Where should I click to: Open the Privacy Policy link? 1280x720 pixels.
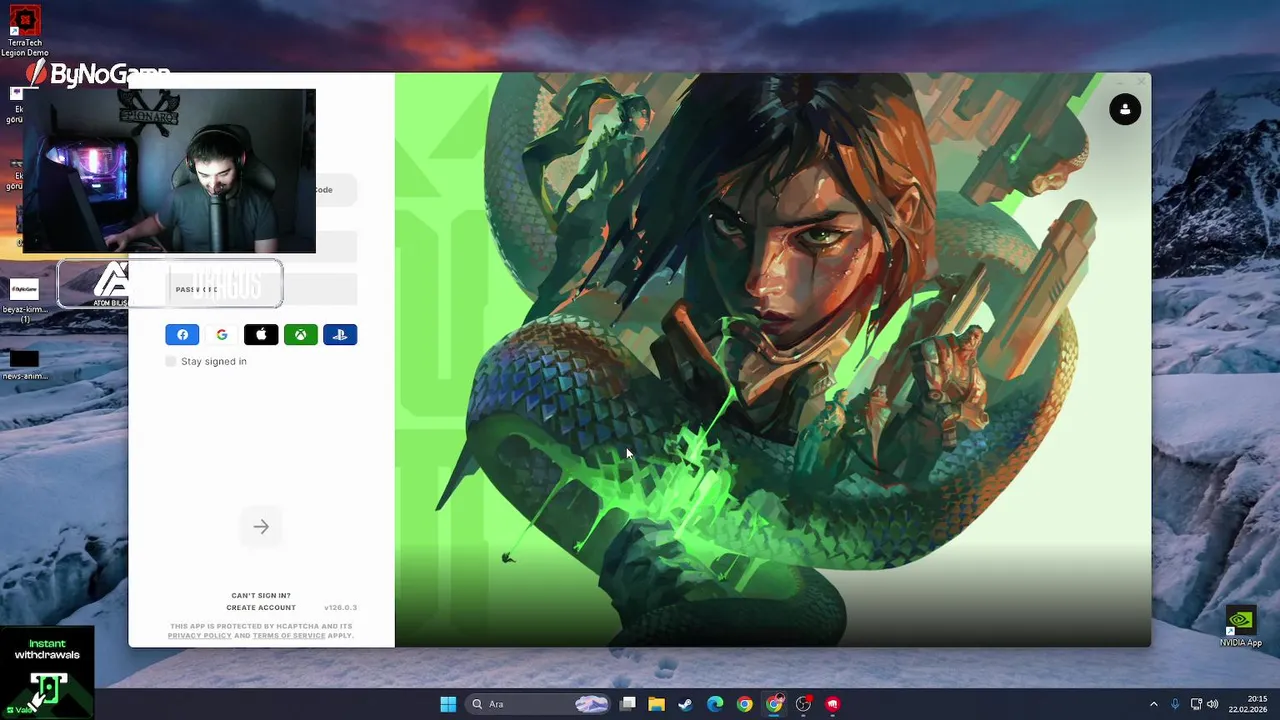pyautogui.click(x=199, y=635)
